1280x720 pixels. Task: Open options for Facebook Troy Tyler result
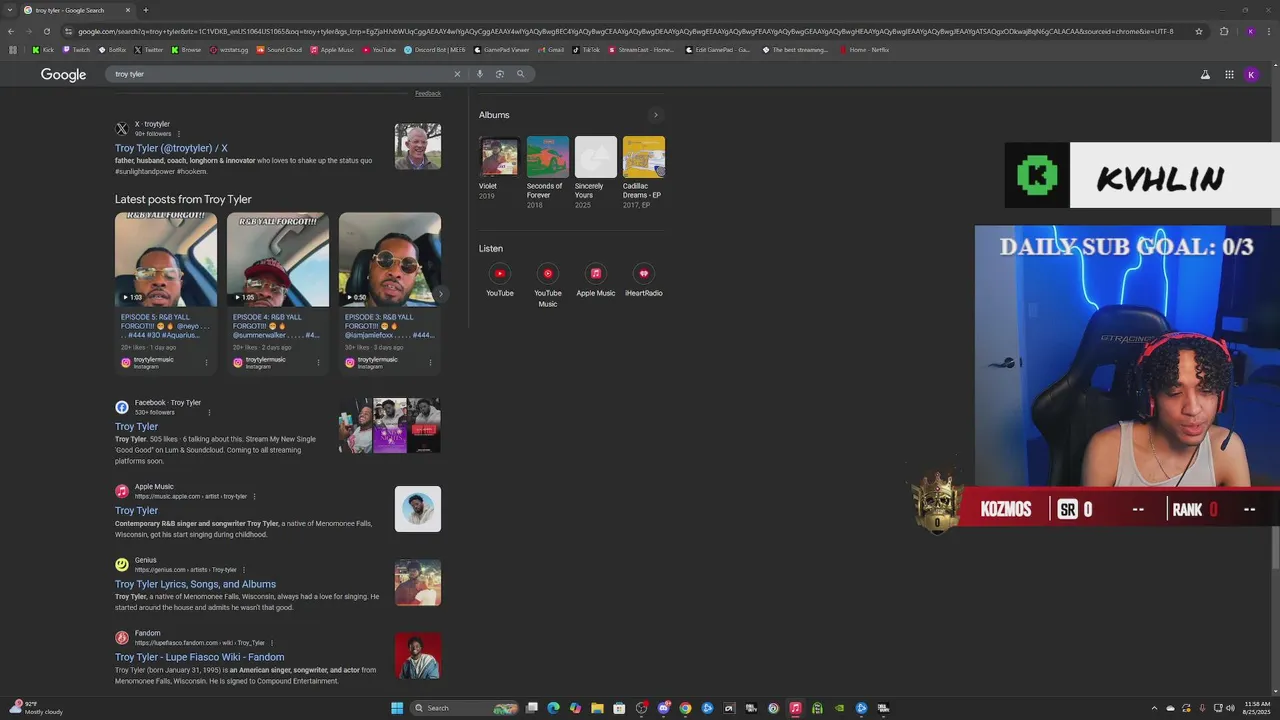point(209,412)
